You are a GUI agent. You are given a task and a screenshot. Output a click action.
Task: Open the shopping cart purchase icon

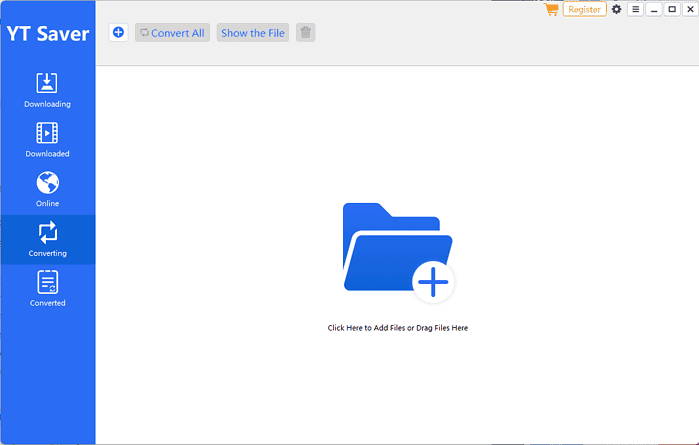point(551,9)
